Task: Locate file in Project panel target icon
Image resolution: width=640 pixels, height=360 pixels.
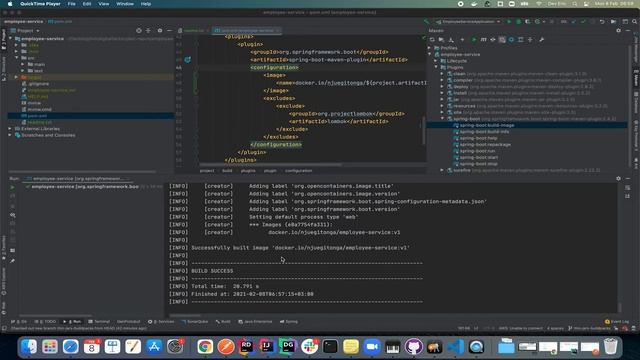Action: (x=139, y=31)
